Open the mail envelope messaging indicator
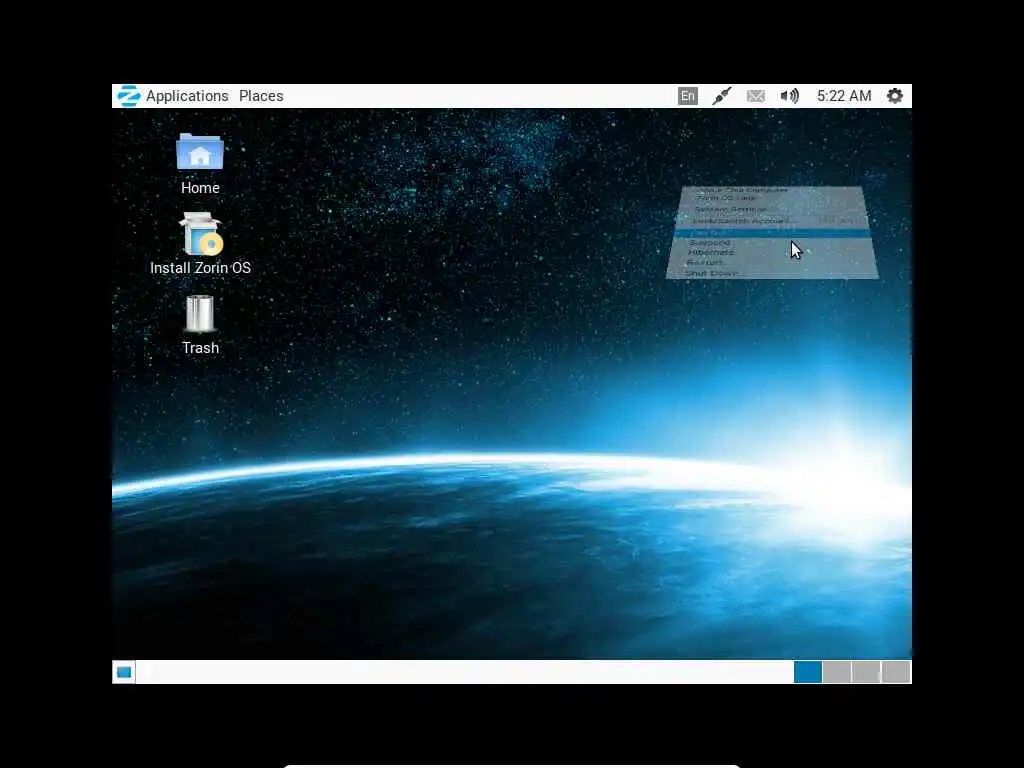 click(x=756, y=96)
